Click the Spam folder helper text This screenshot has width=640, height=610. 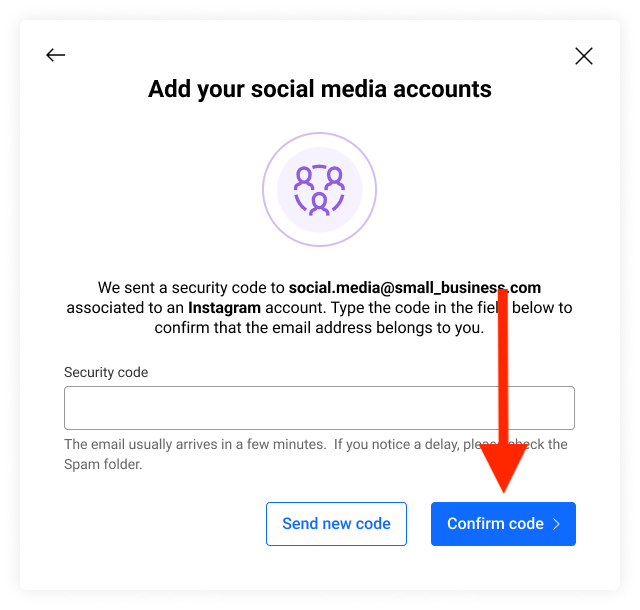103,464
